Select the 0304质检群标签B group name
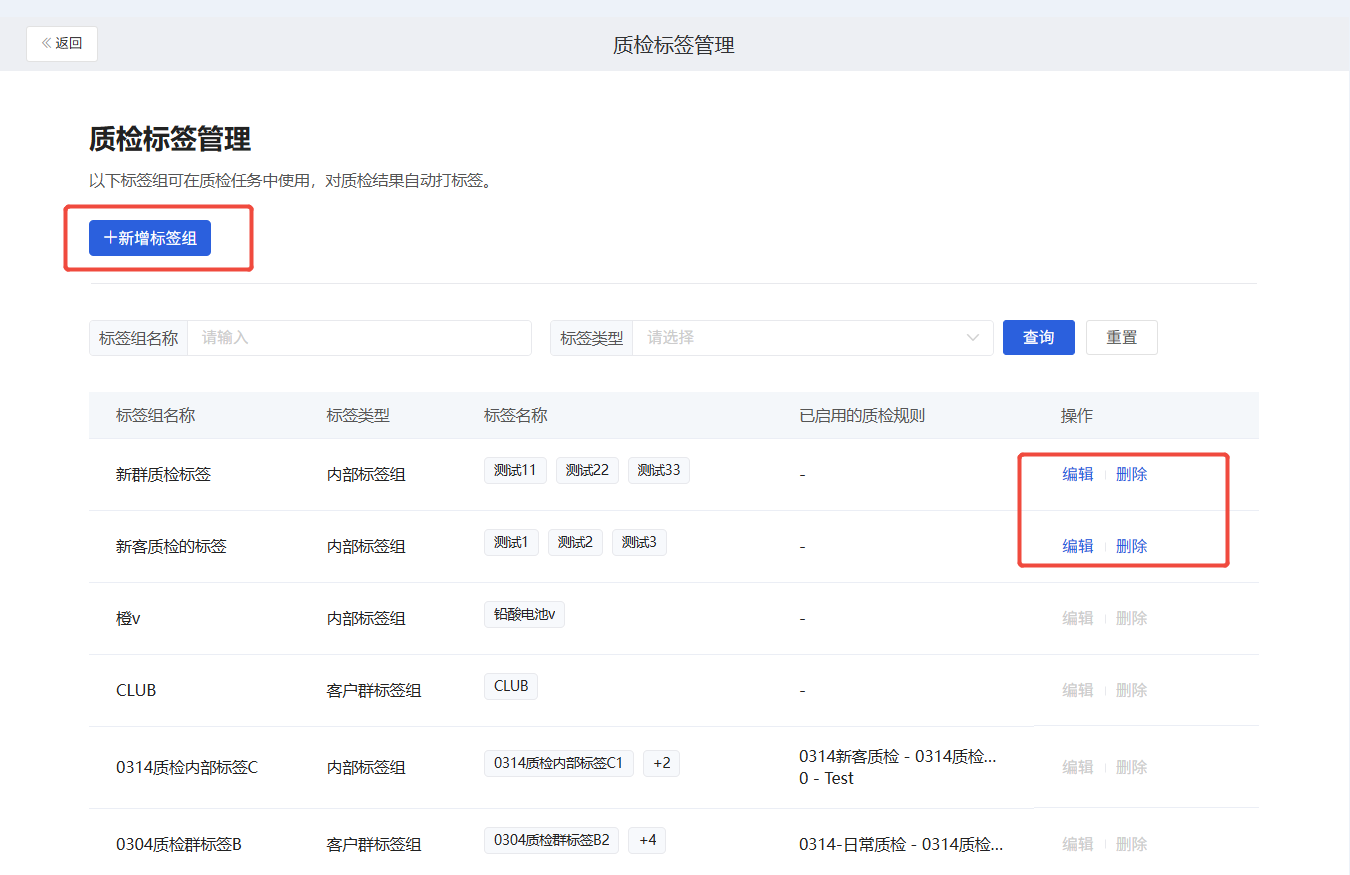Image resolution: width=1350 pixels, height=875 pixels. coord(179,845)
